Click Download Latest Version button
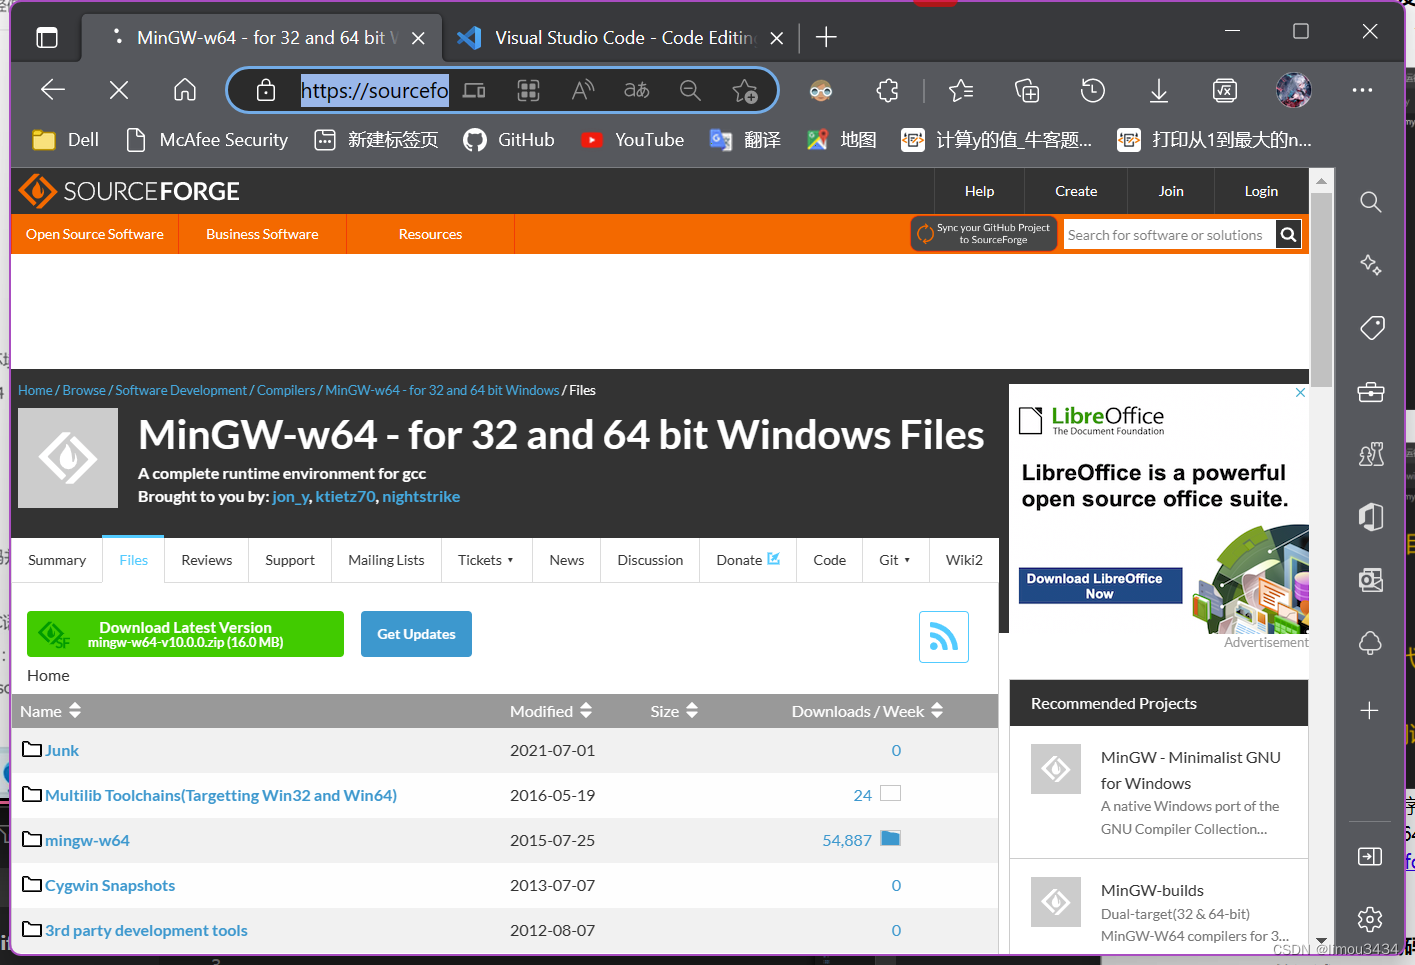This screenshot has height=965, width=1415. tap(185, 634)
